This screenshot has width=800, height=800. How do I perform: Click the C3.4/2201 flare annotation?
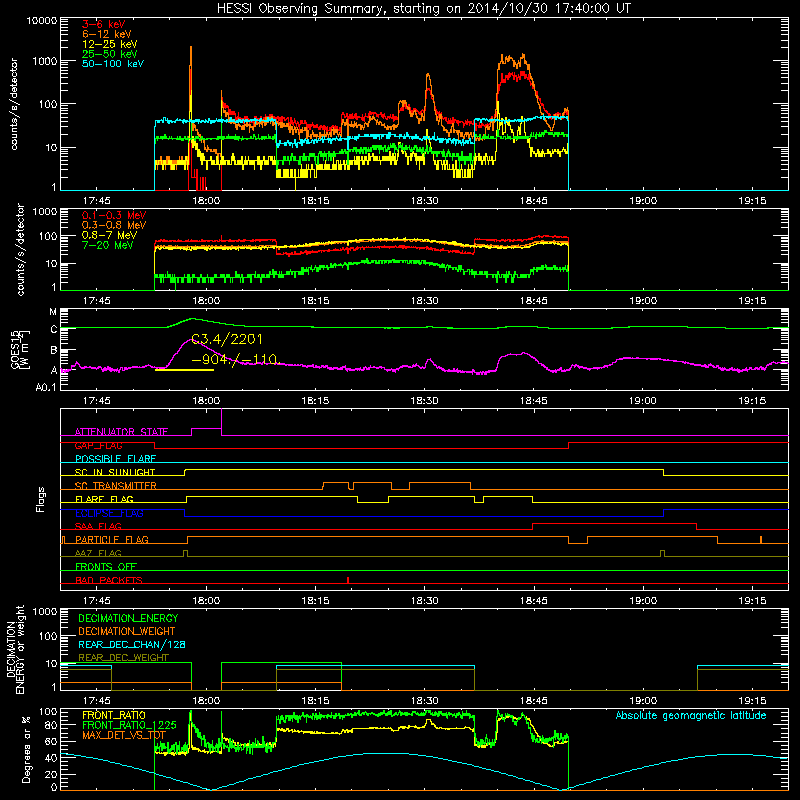[227, 339]
